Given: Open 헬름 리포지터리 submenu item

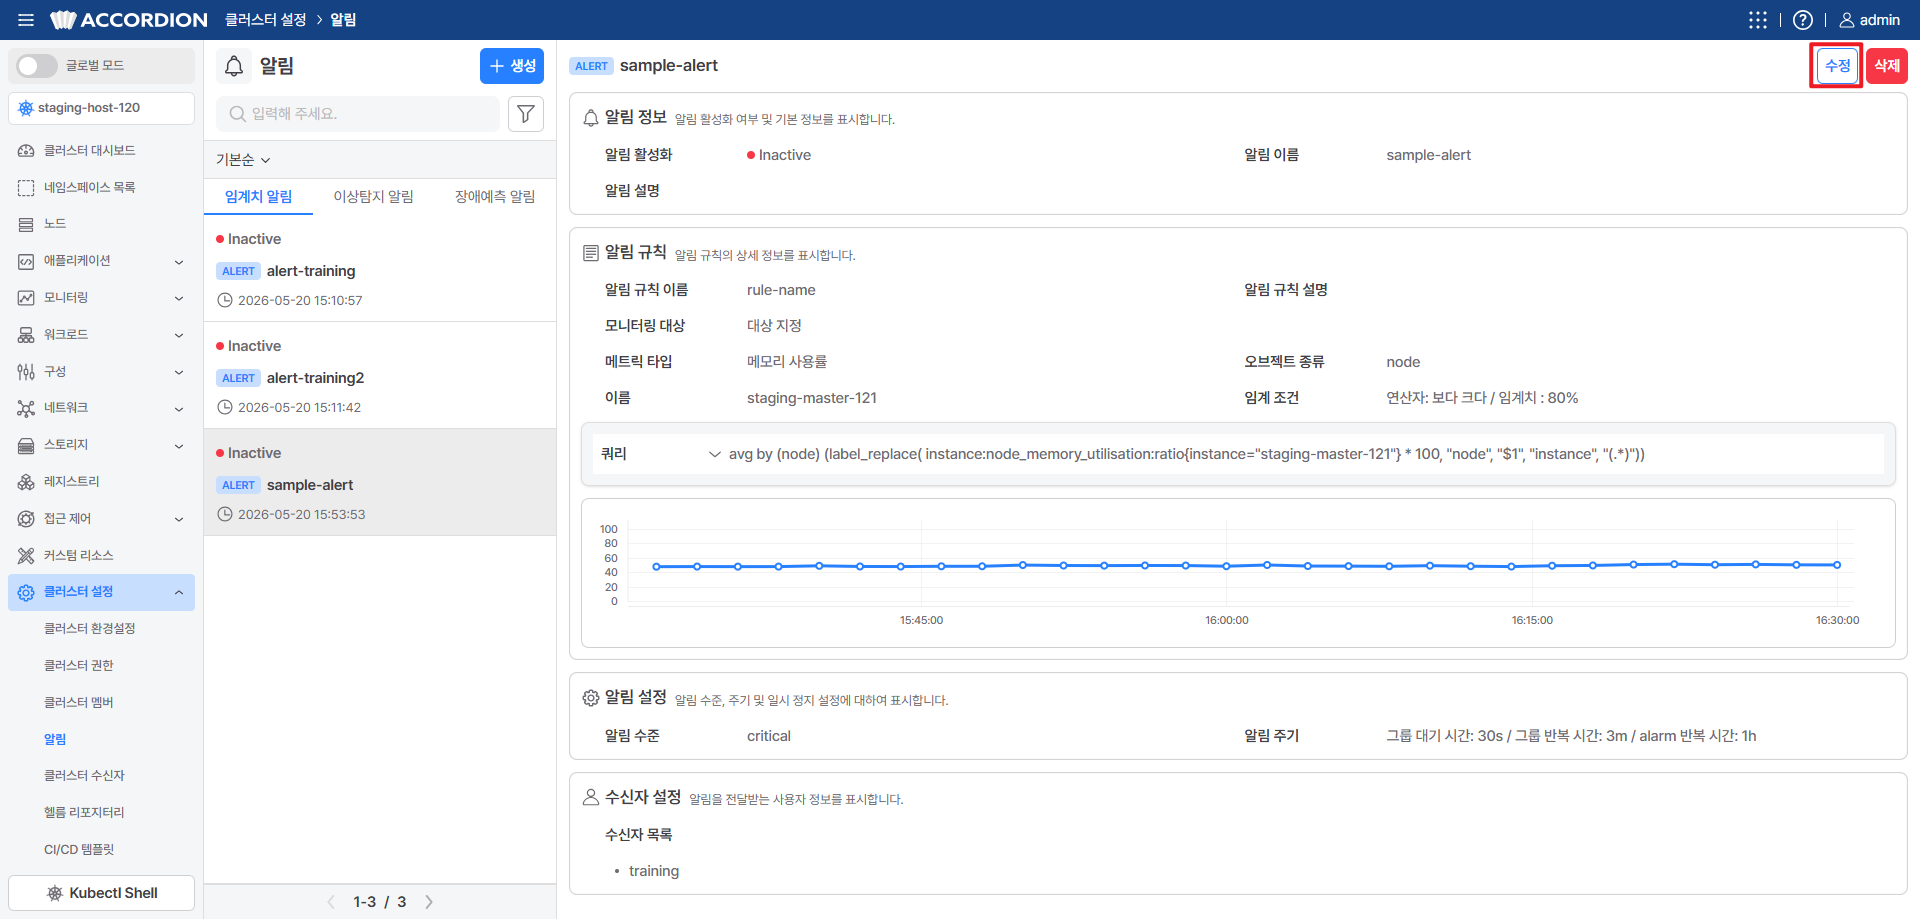Looking at the screenshot, I should [x=84, y=813].
